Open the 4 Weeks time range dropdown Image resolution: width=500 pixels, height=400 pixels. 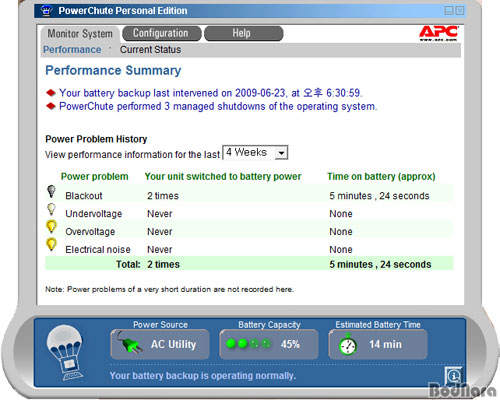[255, 153]
